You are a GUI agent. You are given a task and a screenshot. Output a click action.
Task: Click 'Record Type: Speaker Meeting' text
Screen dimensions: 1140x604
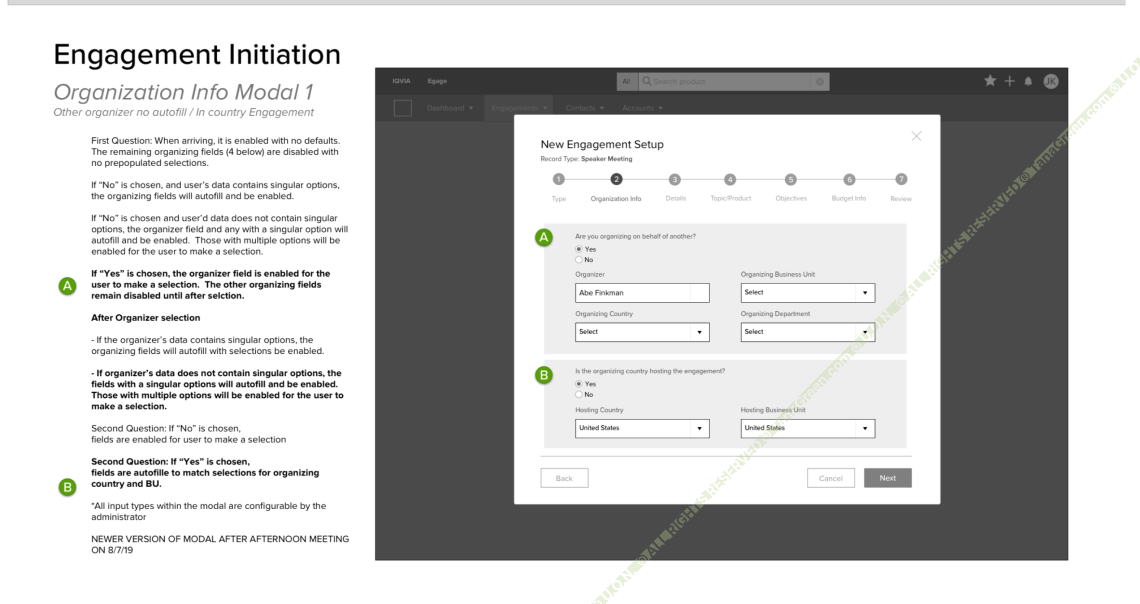click(x=586, y=159)
